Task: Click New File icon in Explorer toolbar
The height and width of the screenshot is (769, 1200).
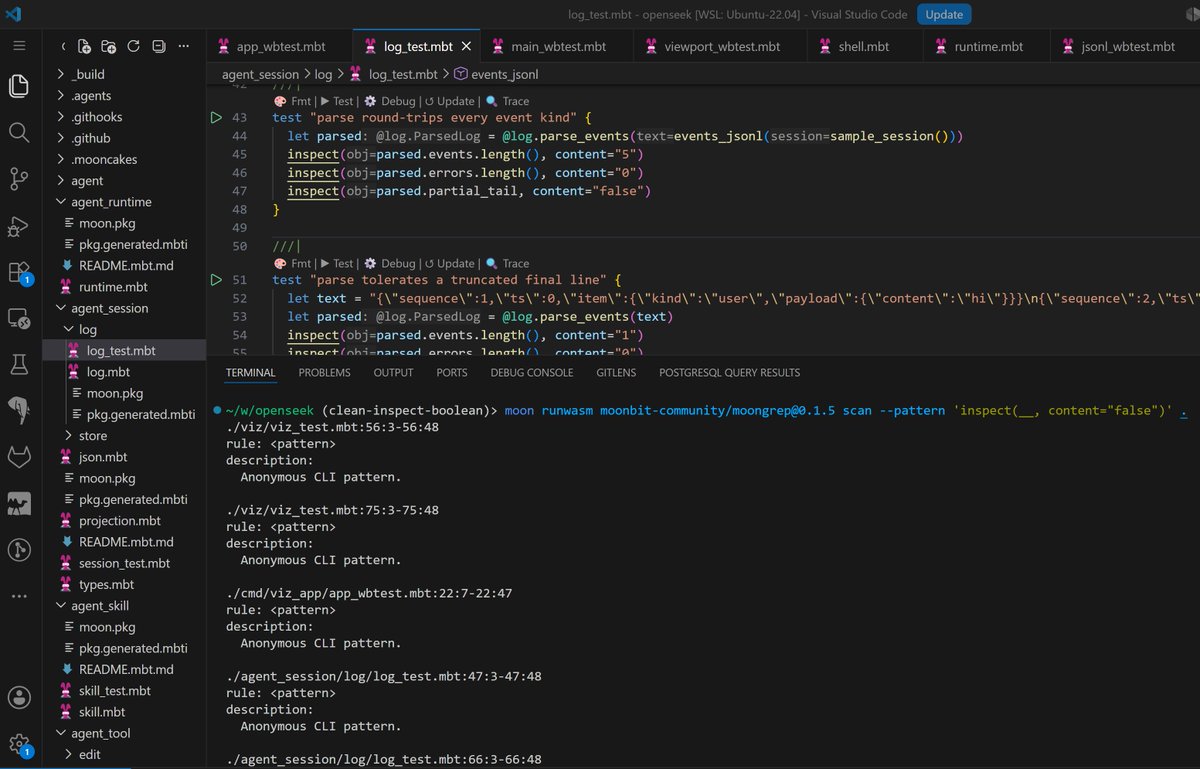Action: click(84, 46)
